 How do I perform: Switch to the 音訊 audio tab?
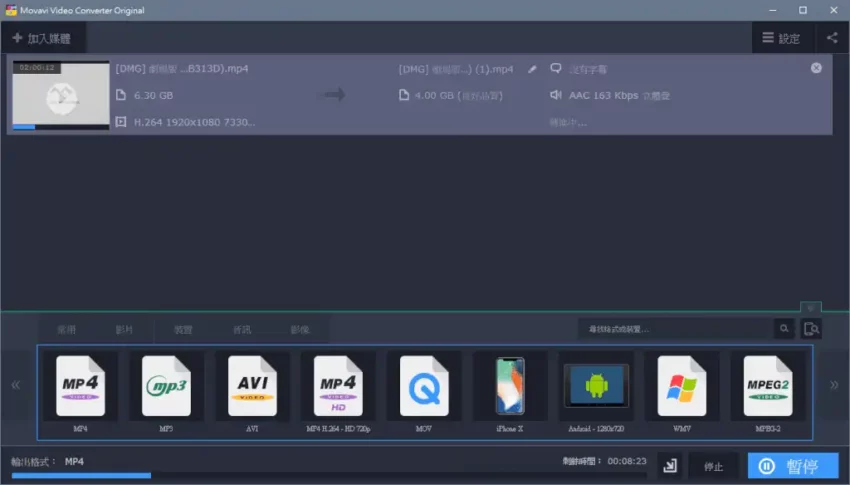[x=242, y=329]
